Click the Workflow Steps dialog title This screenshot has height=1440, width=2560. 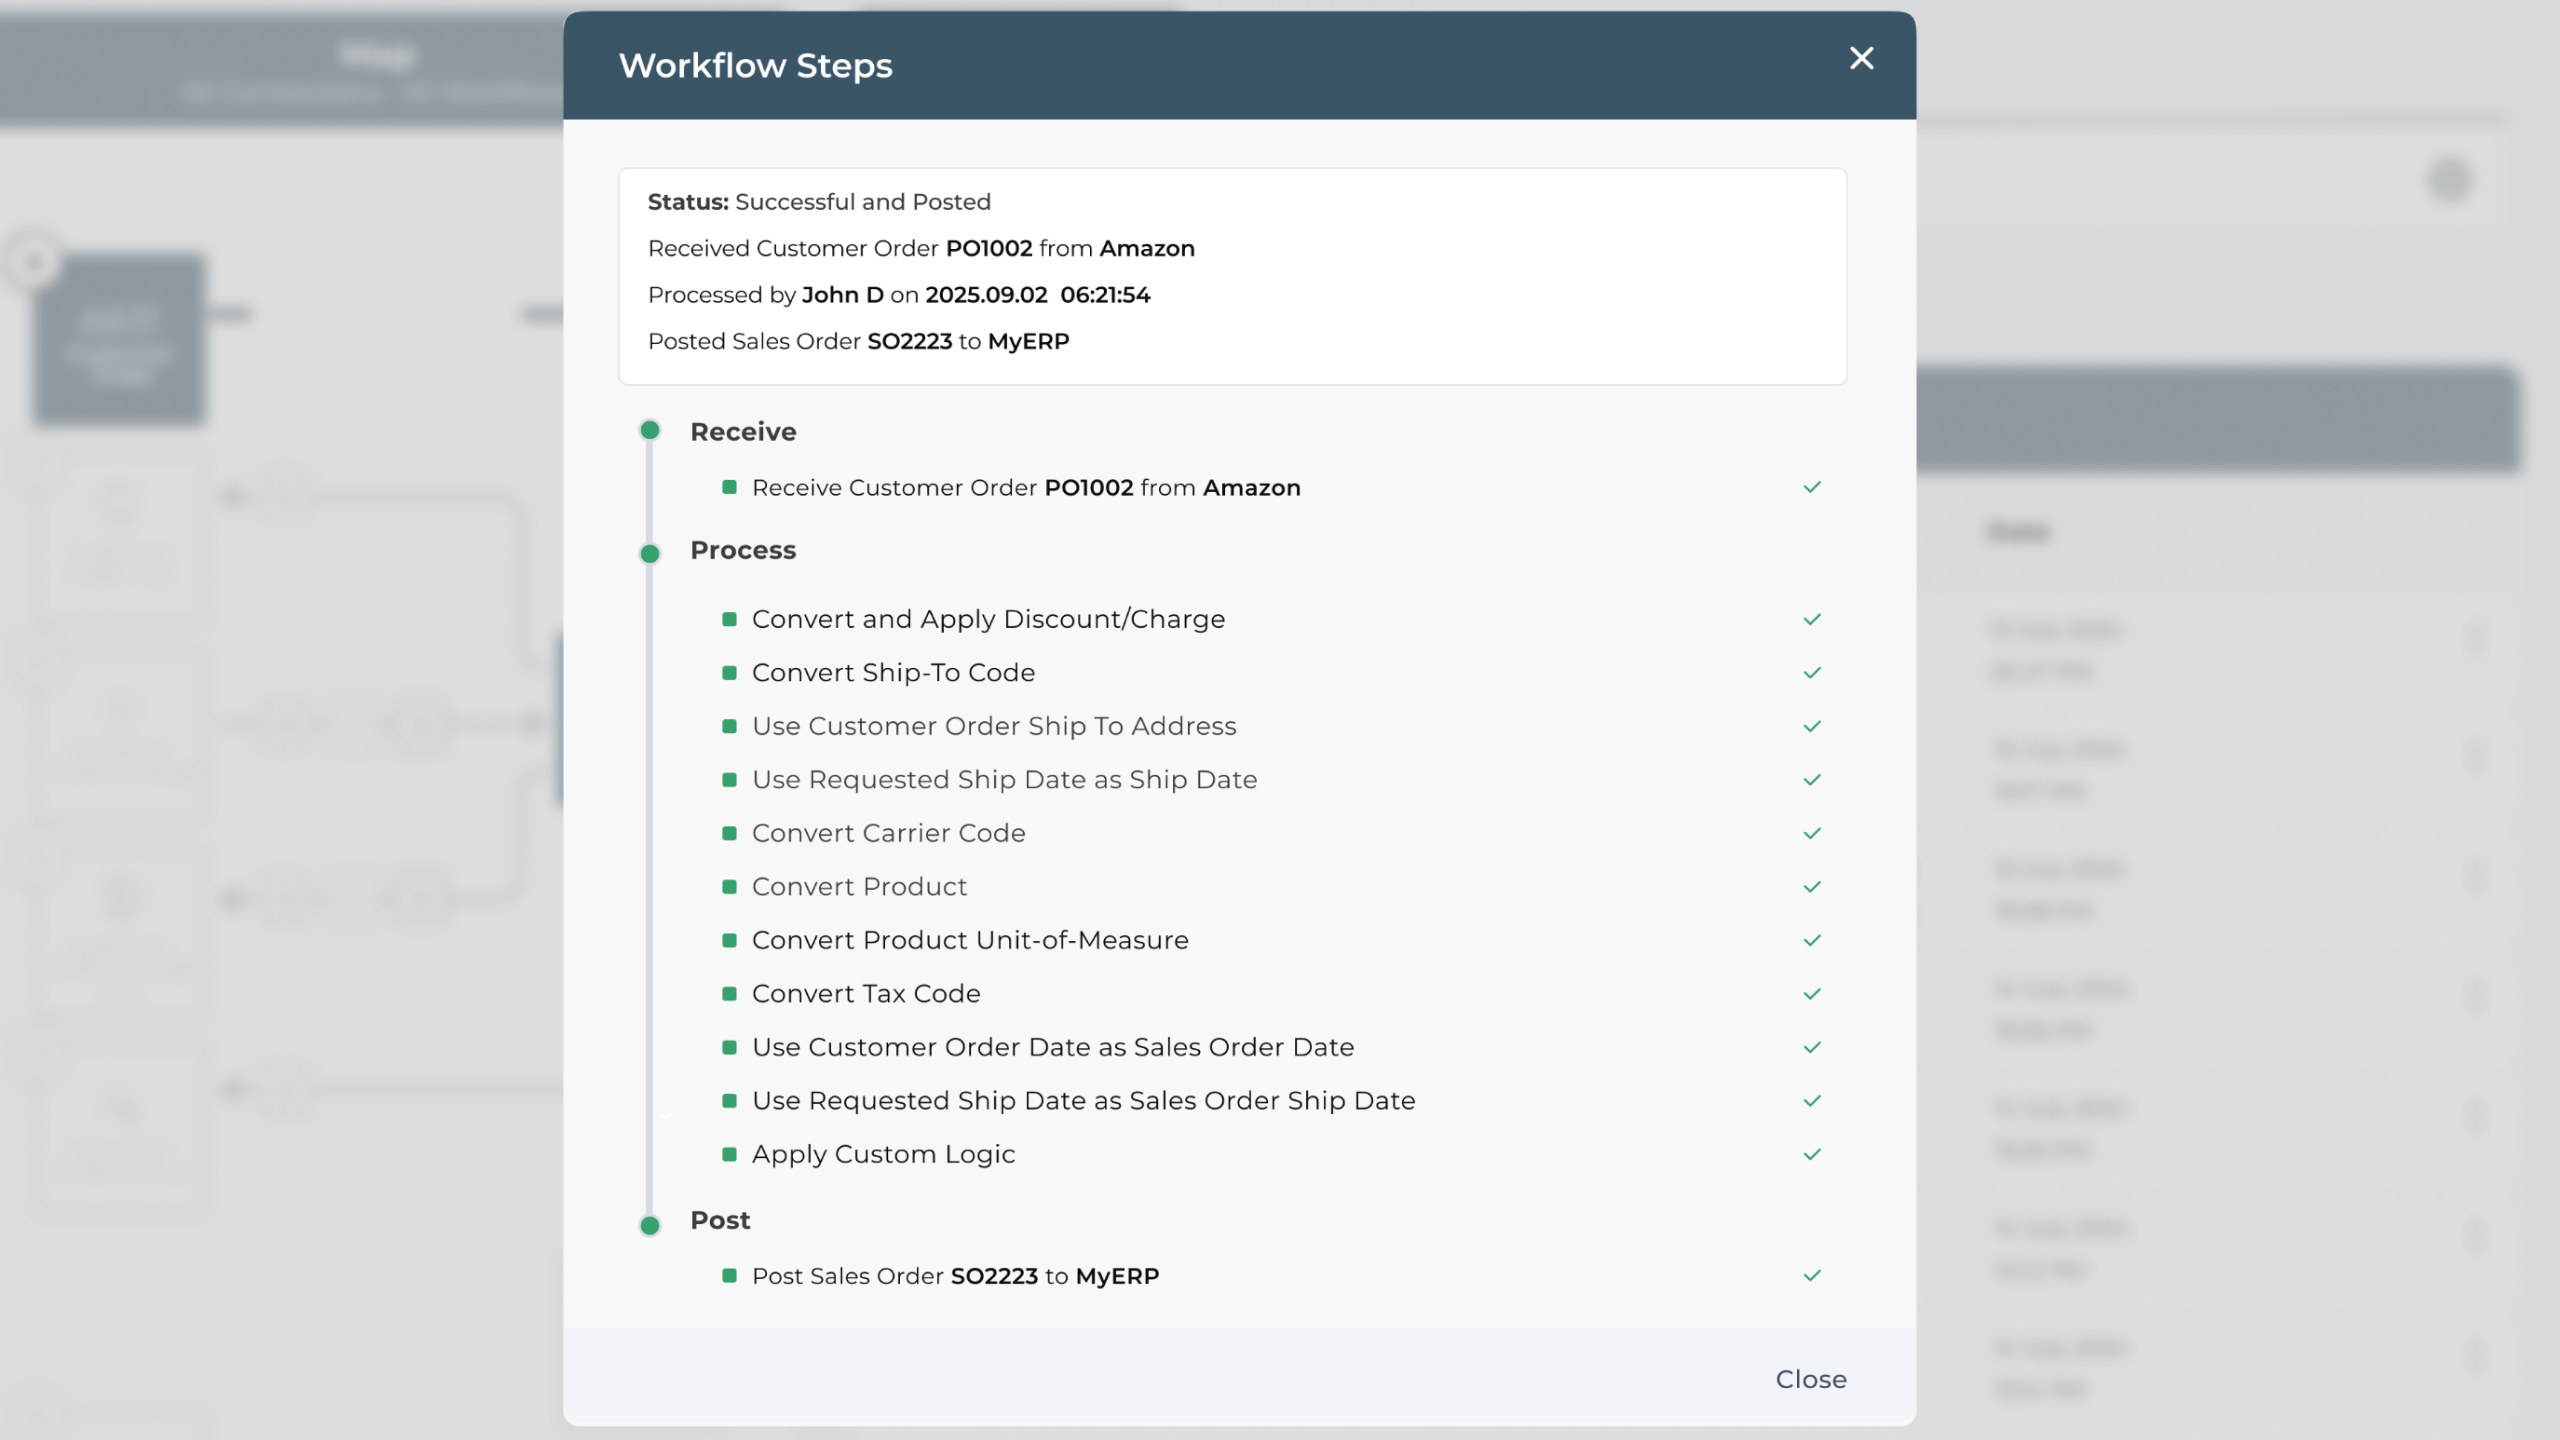pos(755,65)
